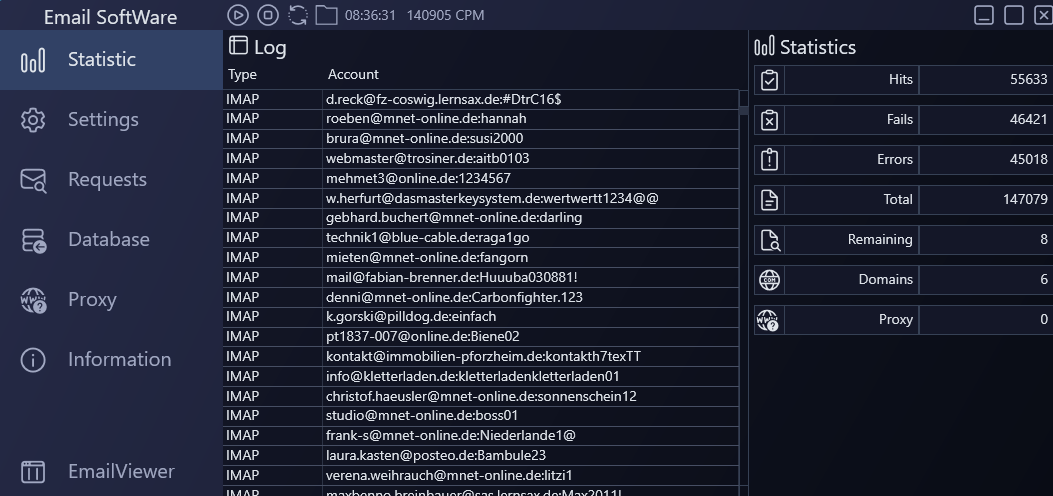Click the refresh arrows icon
This screenshot has width=1053, height=496.
(297, 15)
